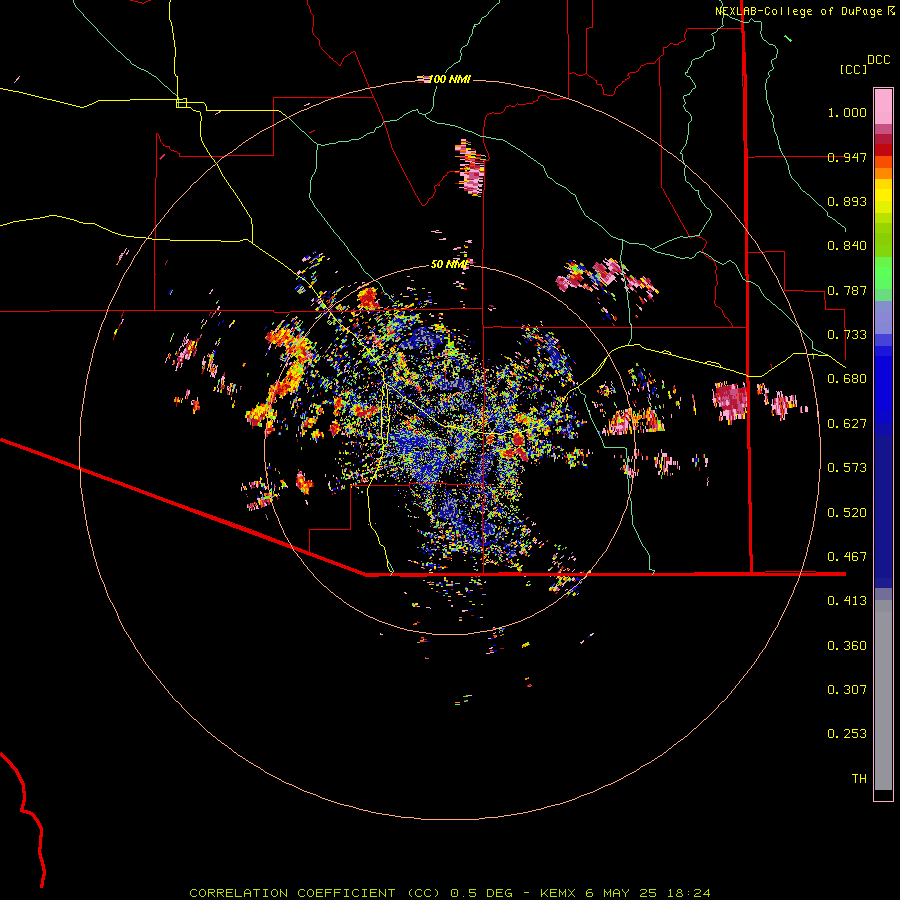
Task: Select the 1.000 scale value
Action: (847, 112)
